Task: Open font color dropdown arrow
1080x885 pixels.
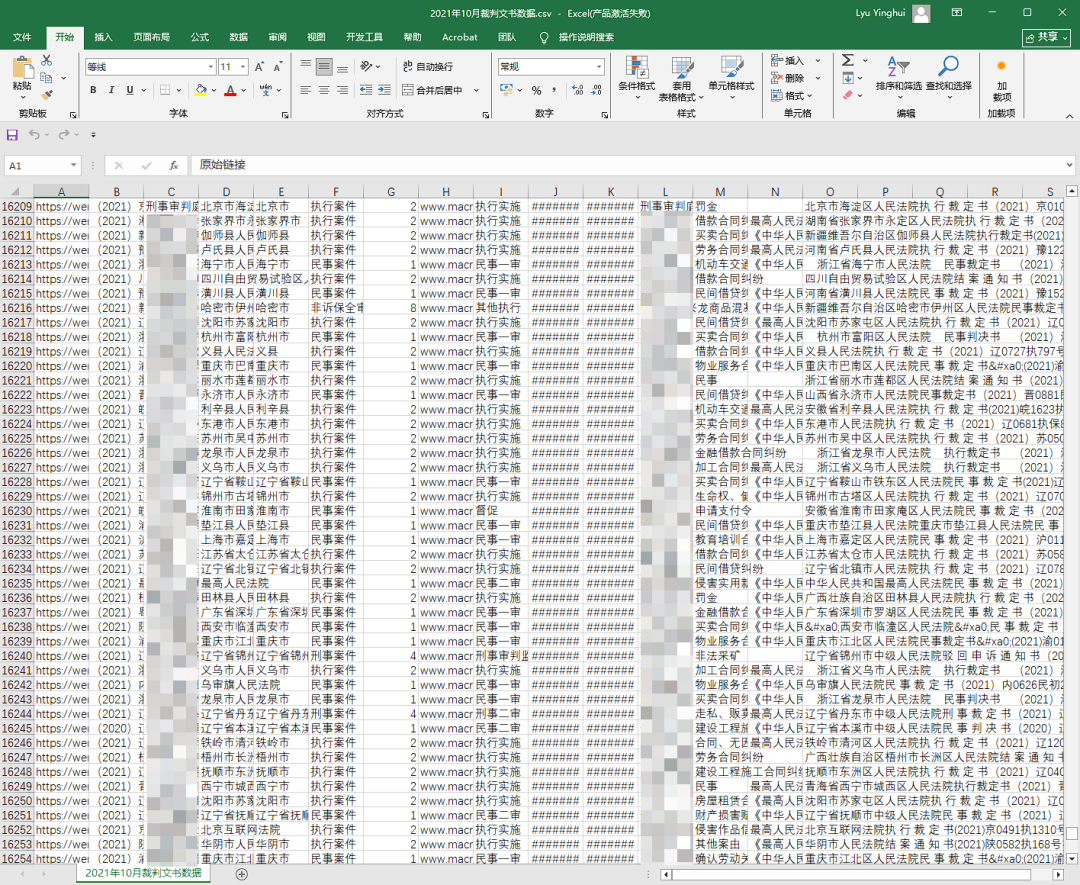Action: pos(244,90)
